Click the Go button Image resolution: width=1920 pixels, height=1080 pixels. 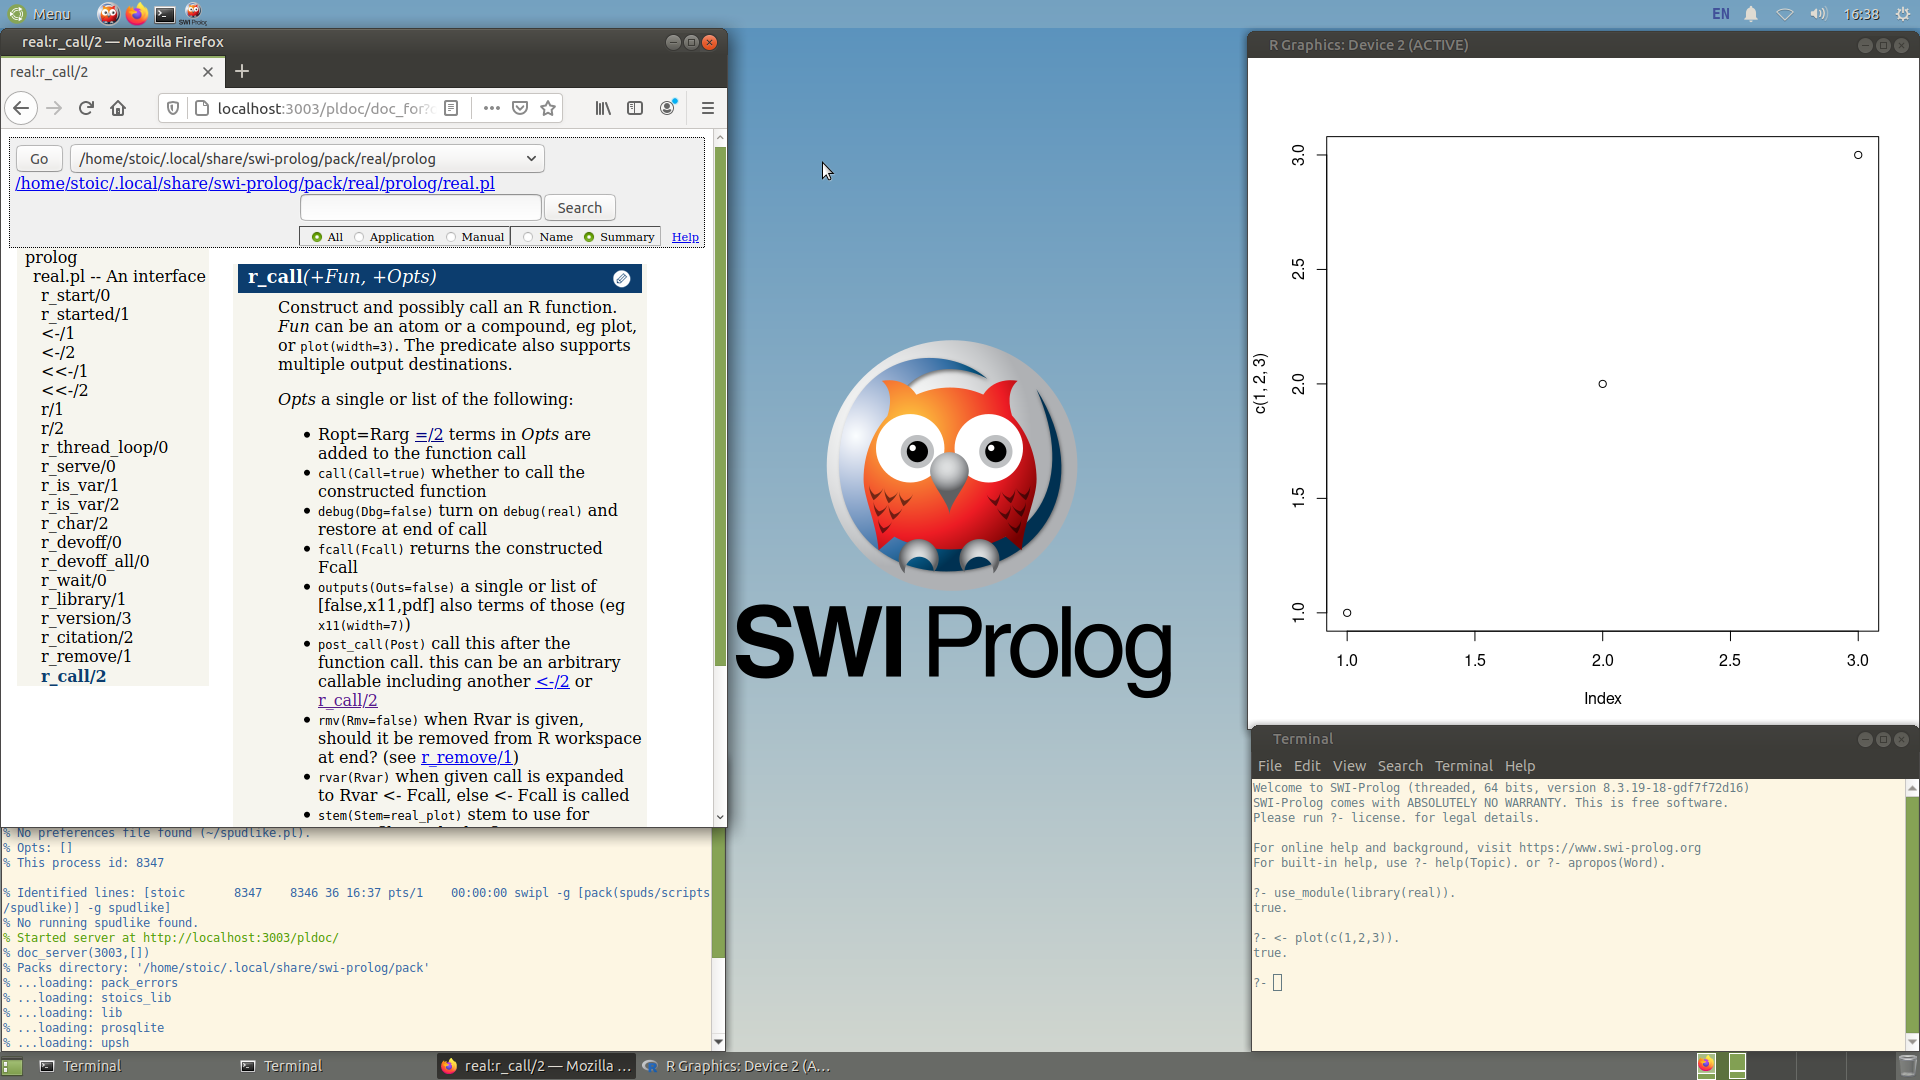39,158
